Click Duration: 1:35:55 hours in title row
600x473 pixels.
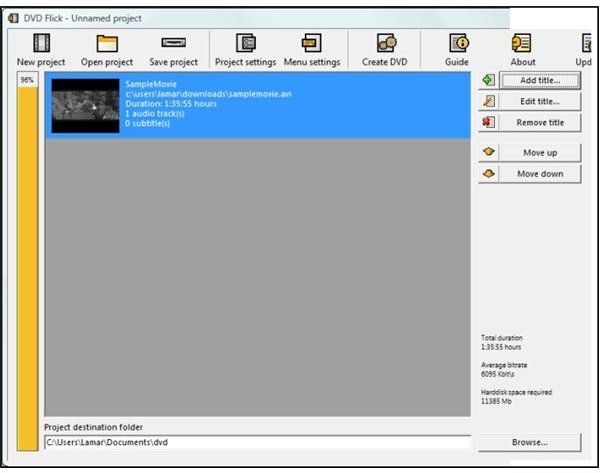171,104
